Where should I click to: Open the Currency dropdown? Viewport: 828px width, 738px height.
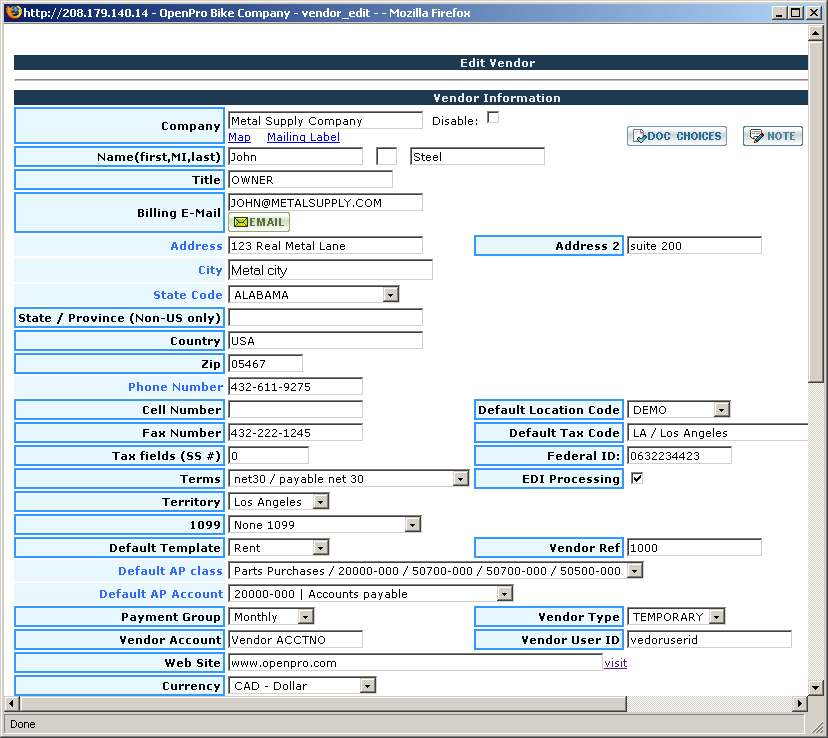303,686
